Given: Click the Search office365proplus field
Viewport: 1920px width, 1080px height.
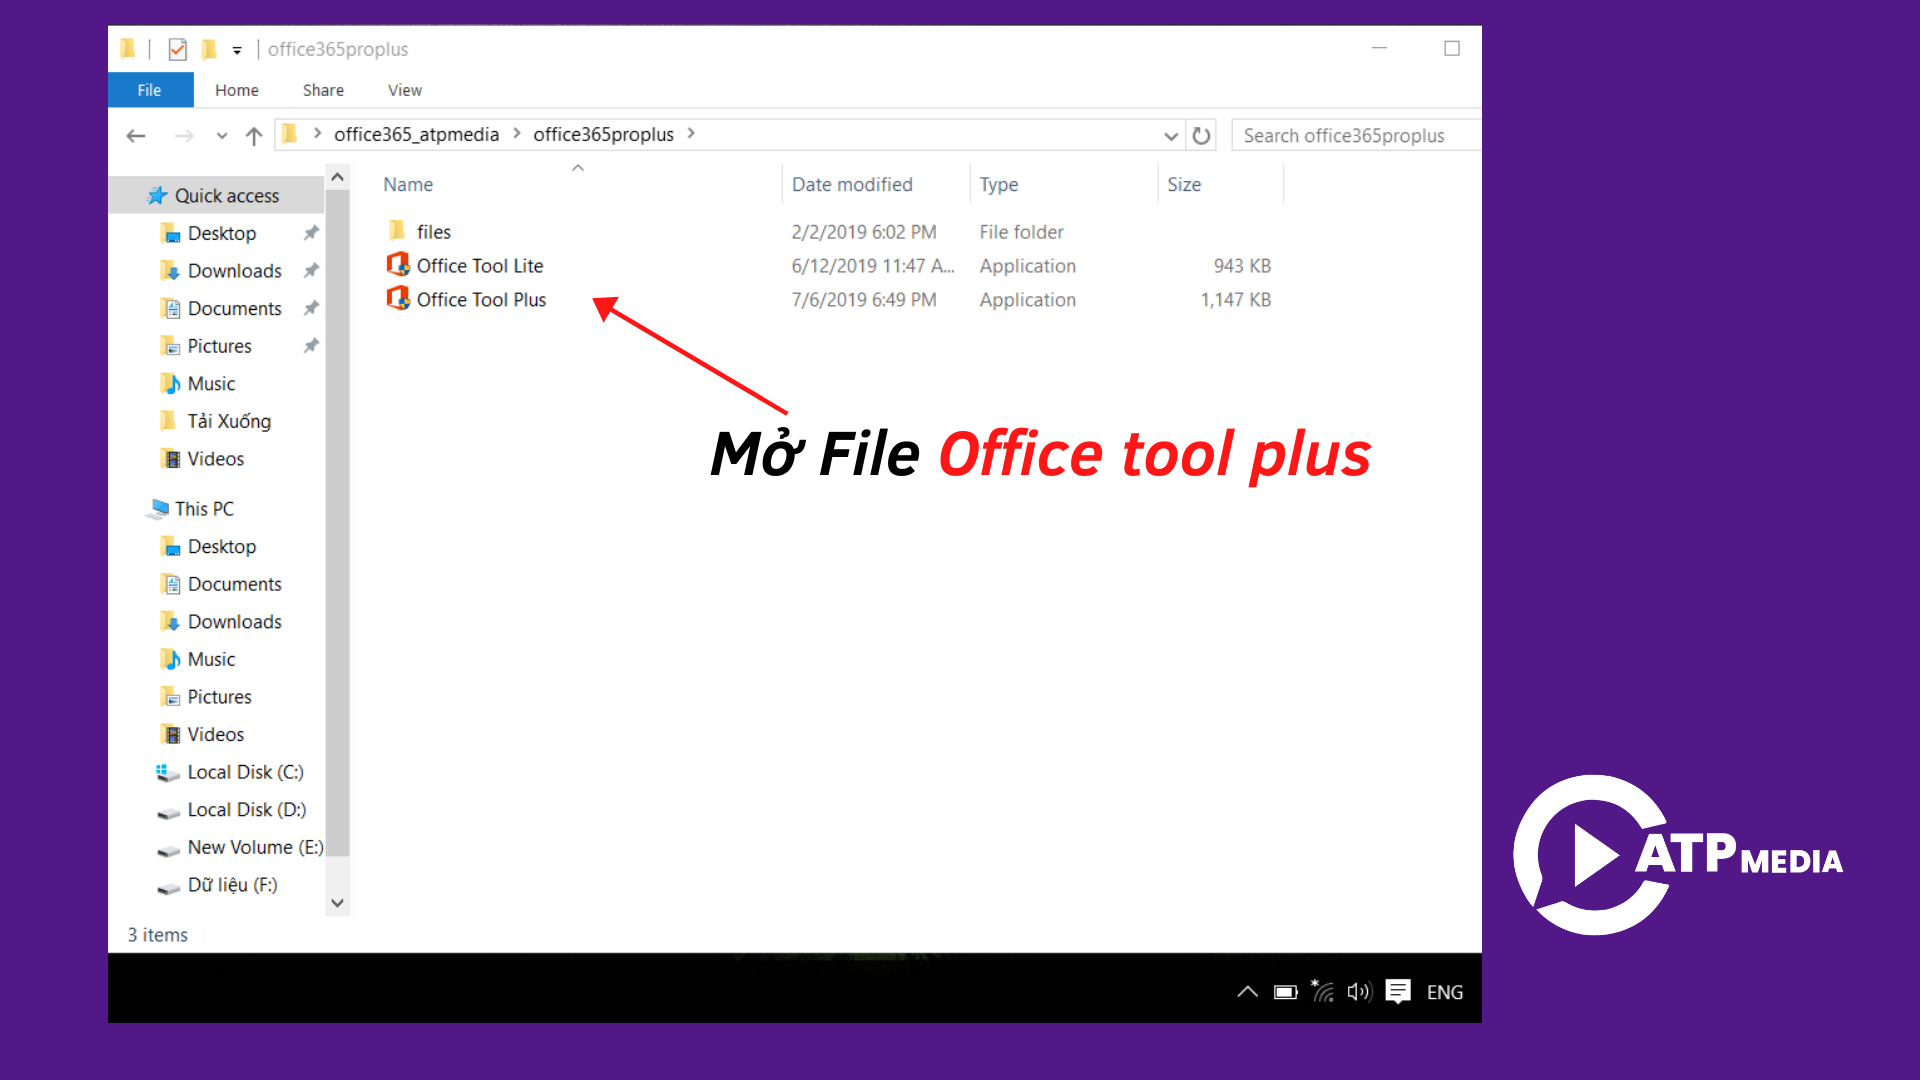Looking at the screenshot, I should pyautogui.click(x=1356, y=135).
